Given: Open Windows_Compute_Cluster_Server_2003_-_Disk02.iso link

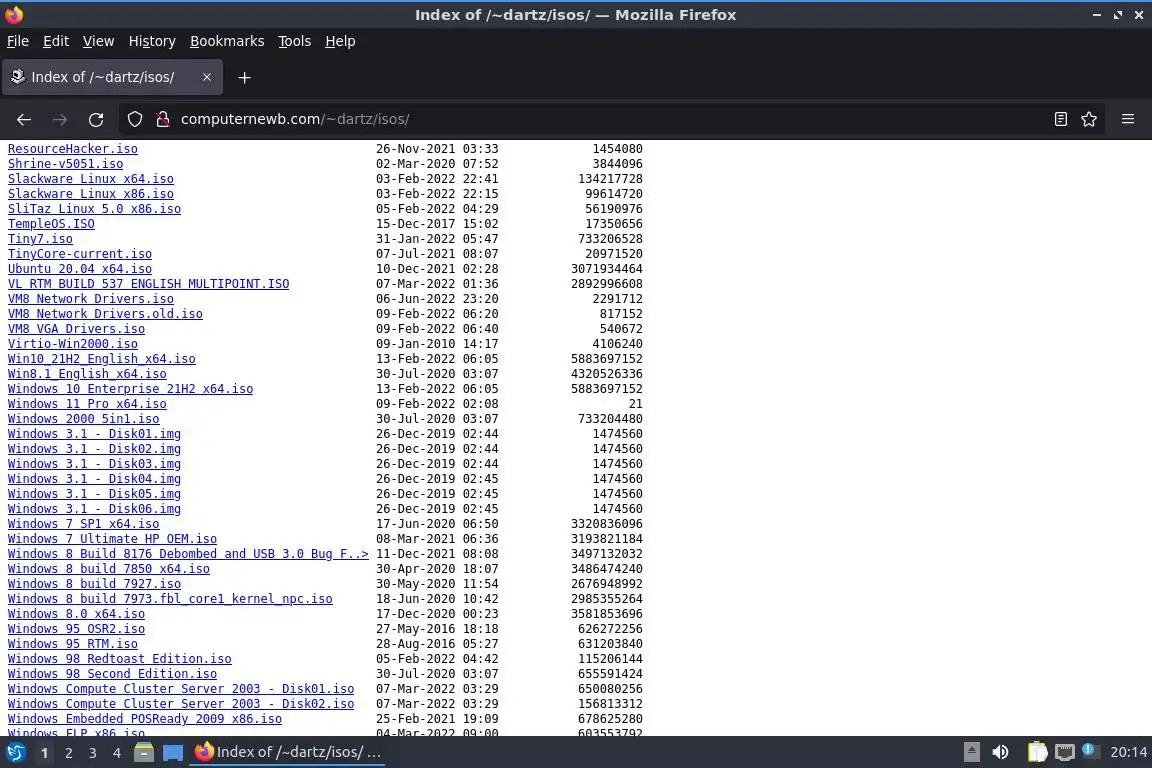Looking at the screenshot, I should tap(181, 704).
